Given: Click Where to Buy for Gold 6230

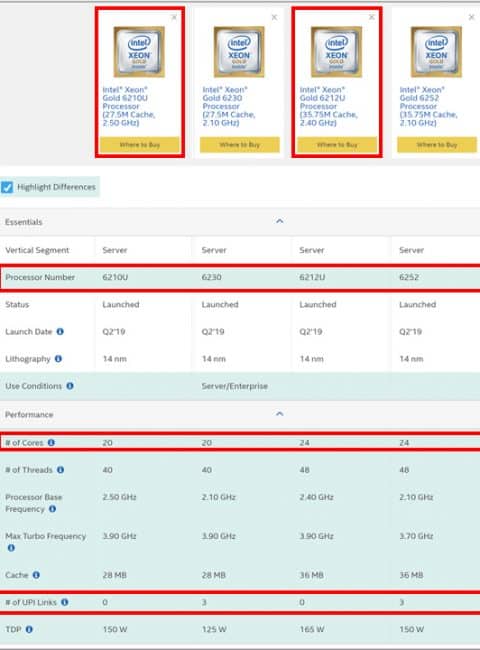Looking at the screenshot, I should click(x=240, y=145).
